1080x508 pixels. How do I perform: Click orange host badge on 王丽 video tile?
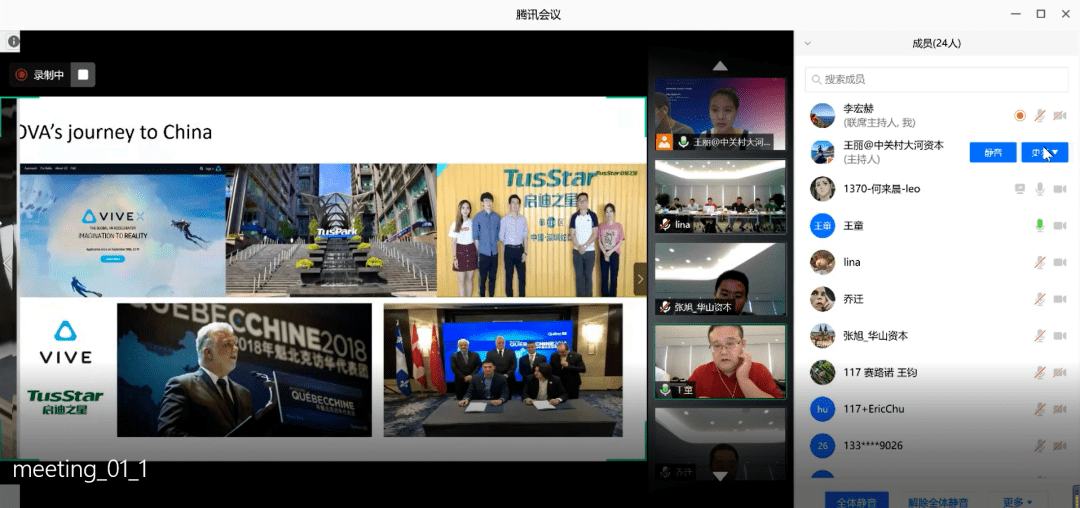664,142
